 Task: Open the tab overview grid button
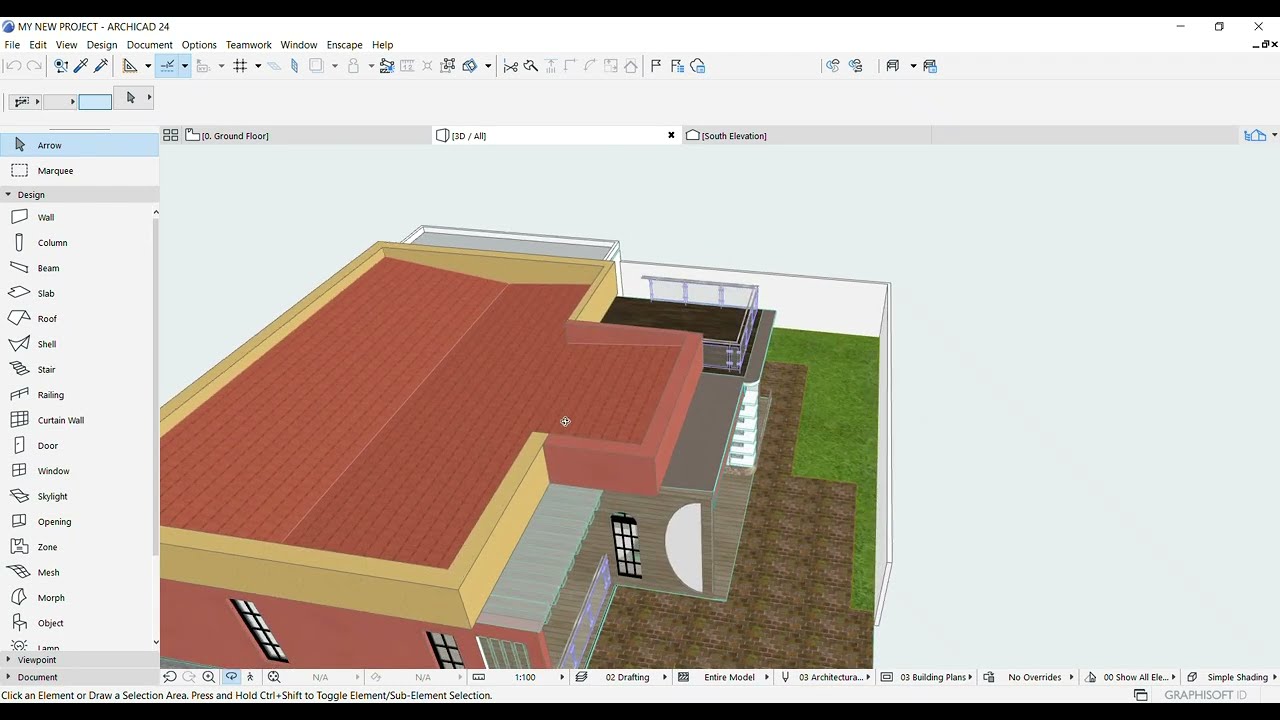point(171,135)
